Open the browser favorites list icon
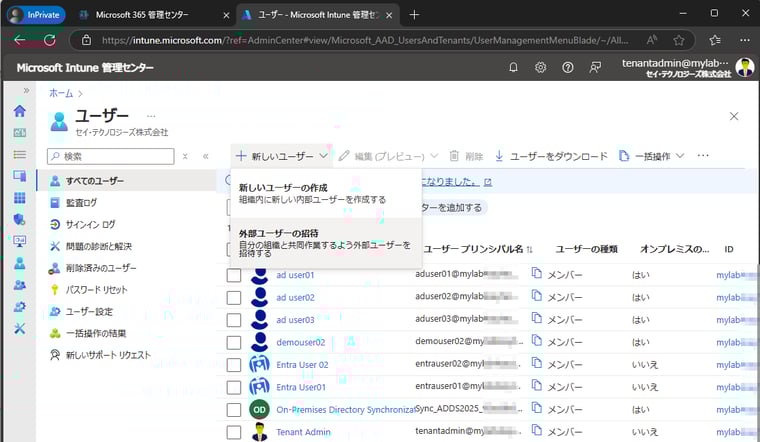This screenshot has width=760, height=442. tap(715, 40)
